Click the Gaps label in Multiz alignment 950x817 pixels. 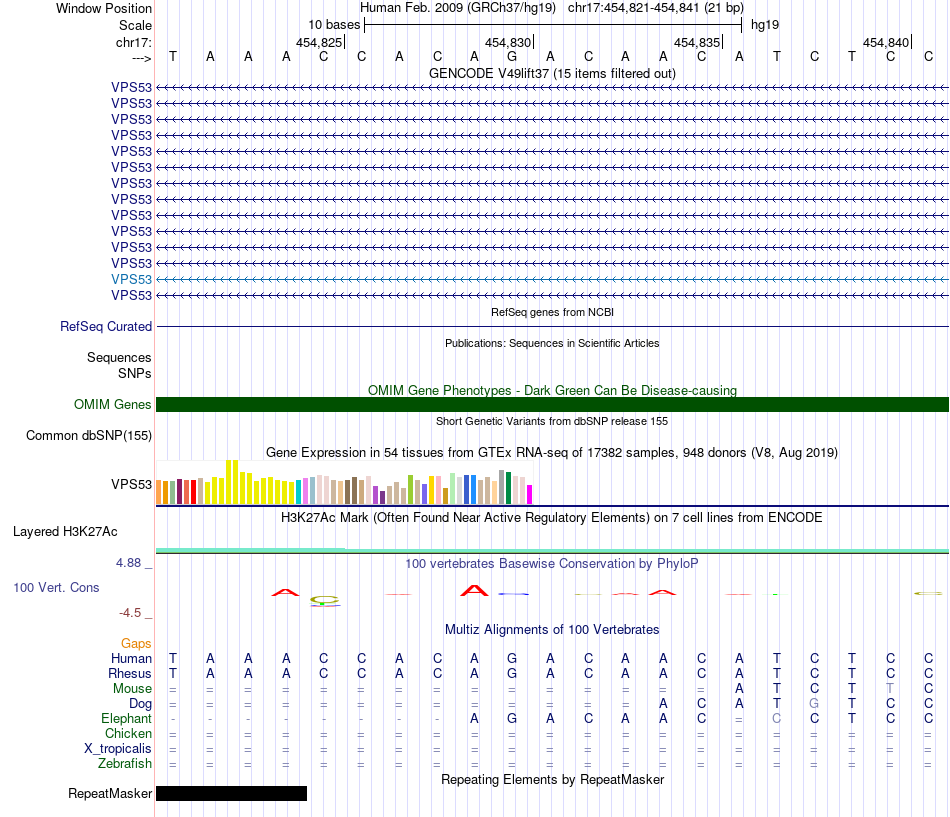136,643
